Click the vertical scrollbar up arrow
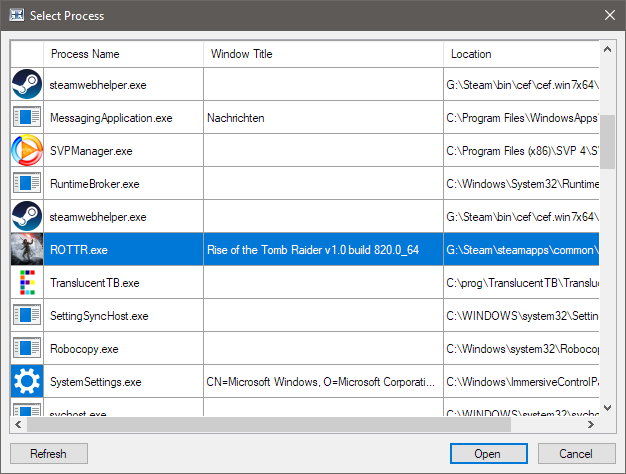626x474 pixels. (x=608, y=48)
